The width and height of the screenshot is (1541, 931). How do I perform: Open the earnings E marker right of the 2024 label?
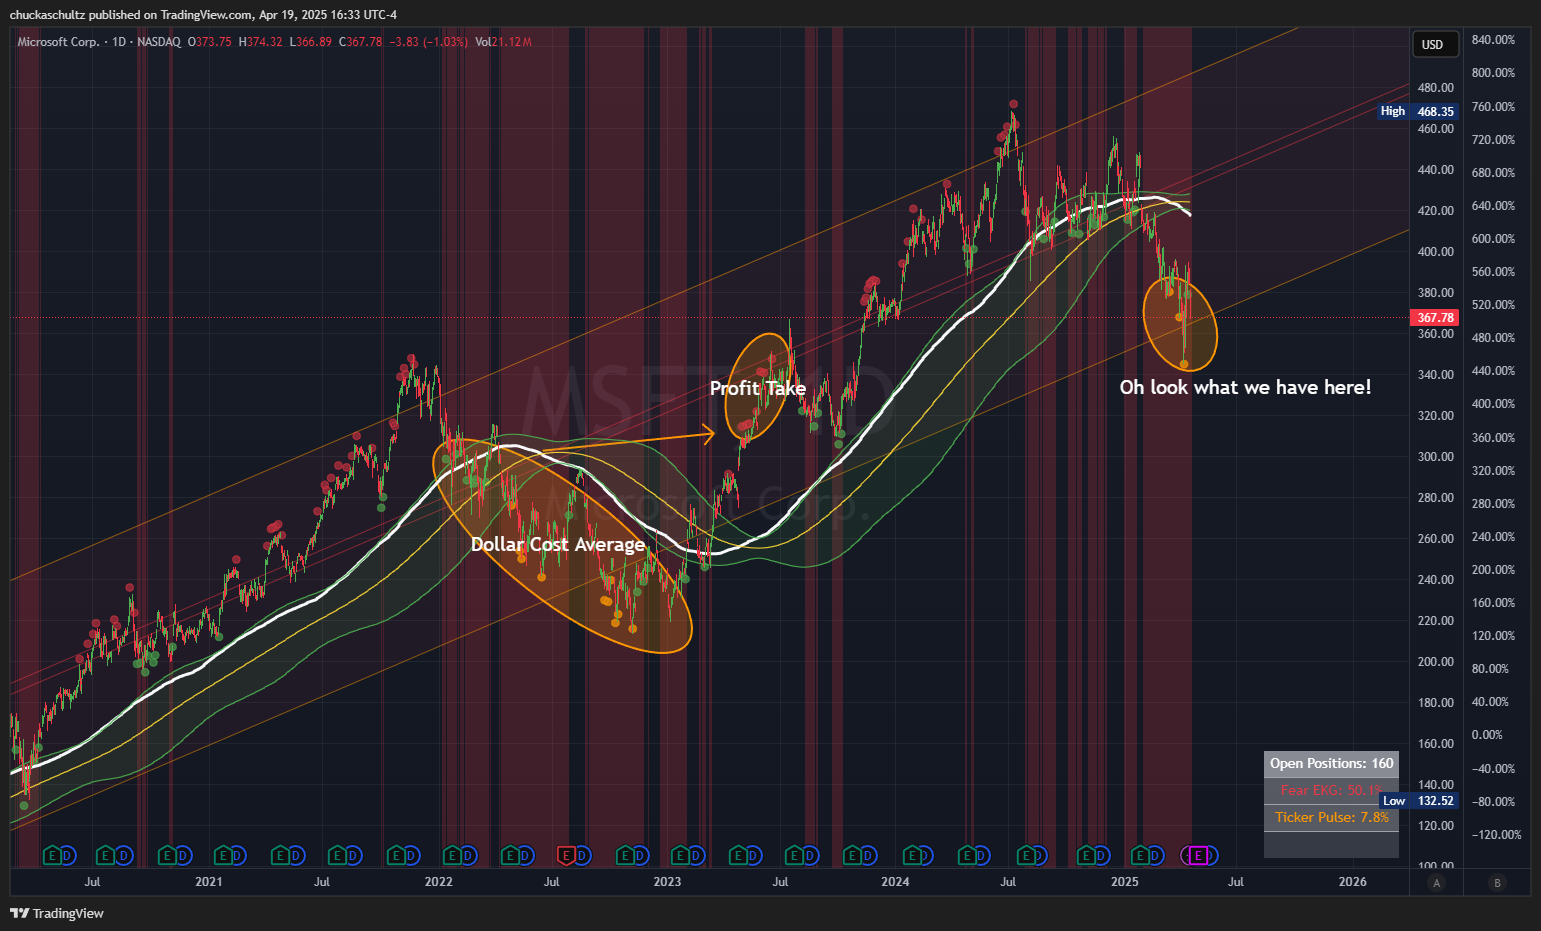point(912,855)
